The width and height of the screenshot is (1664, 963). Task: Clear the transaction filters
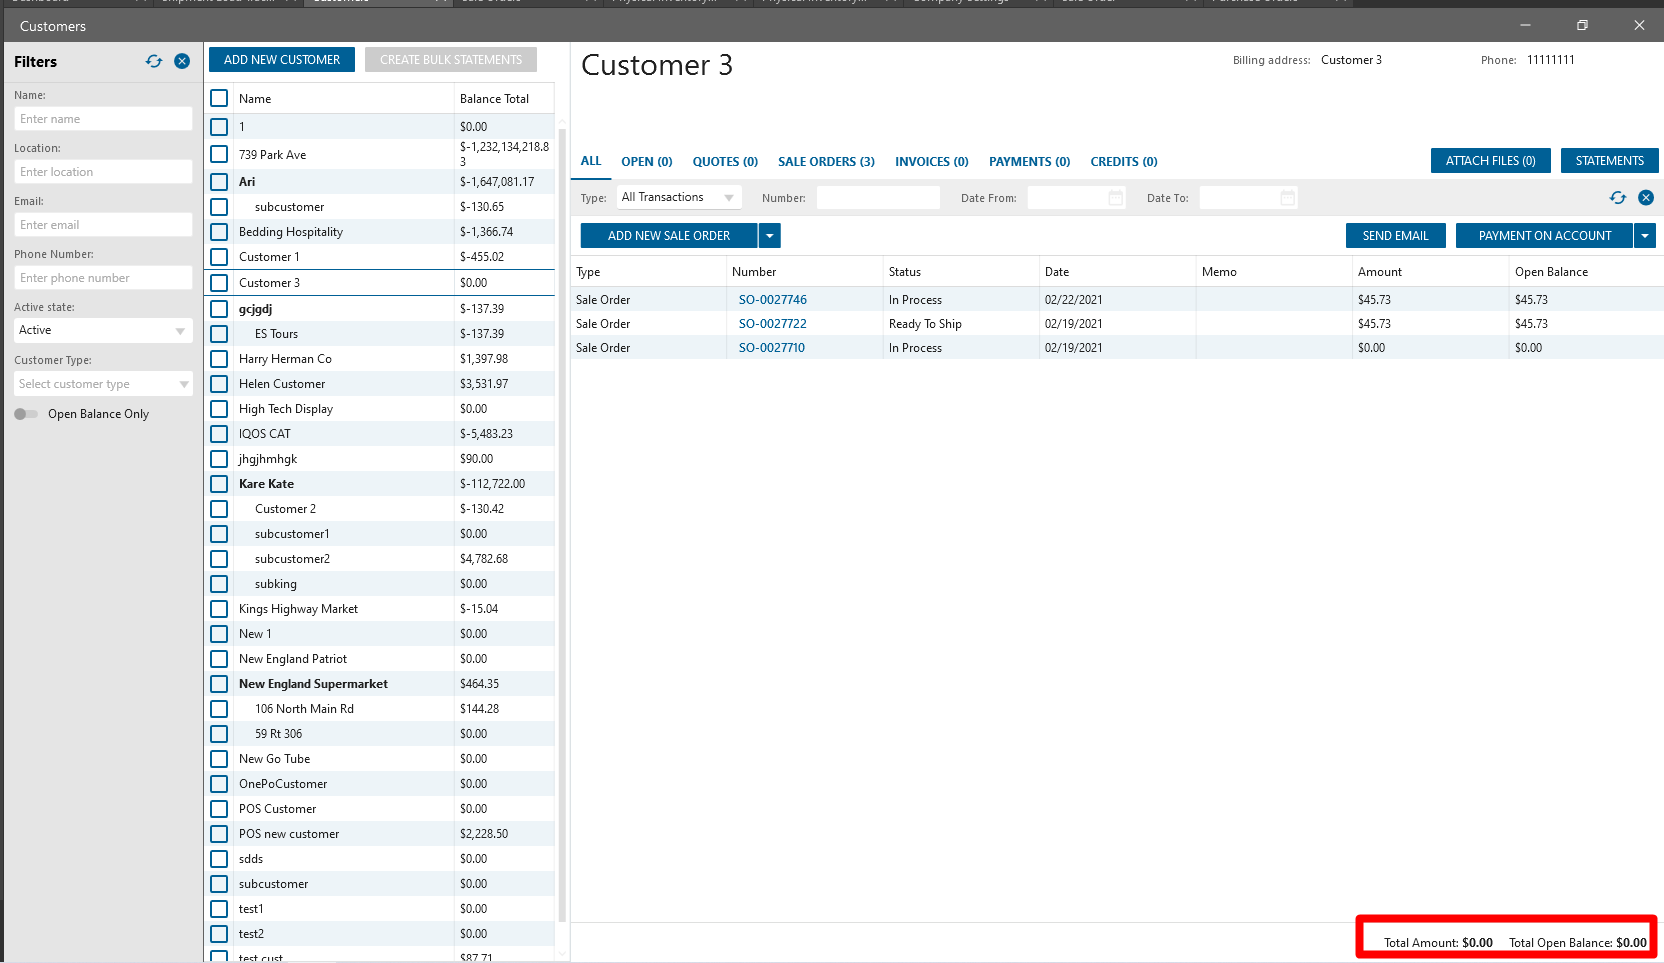coord(1646,198)
